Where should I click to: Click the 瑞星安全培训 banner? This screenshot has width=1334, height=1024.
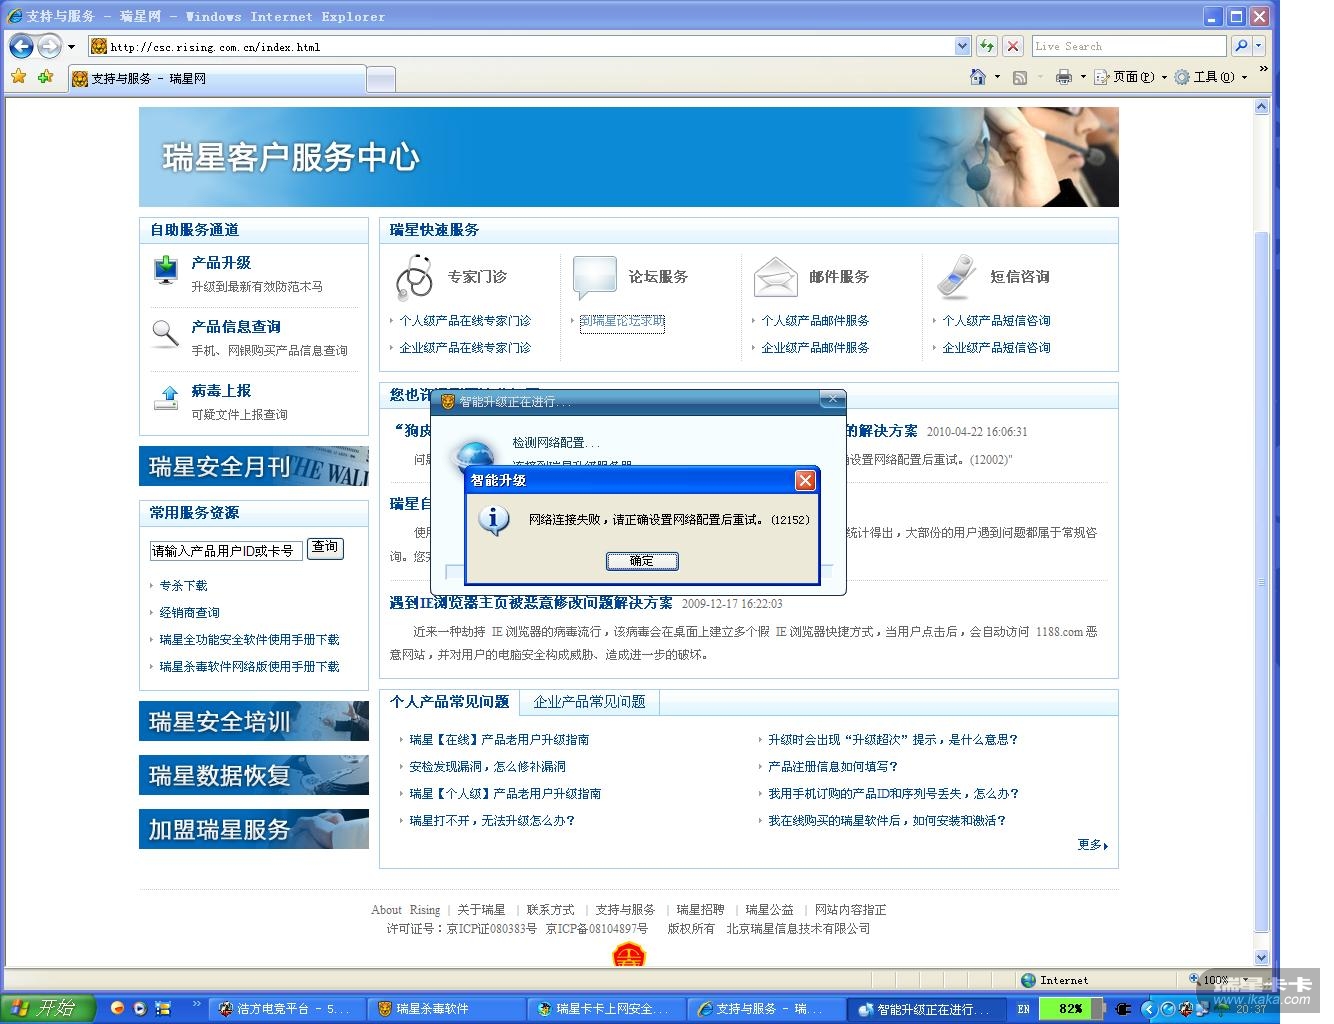click(254, 721)
